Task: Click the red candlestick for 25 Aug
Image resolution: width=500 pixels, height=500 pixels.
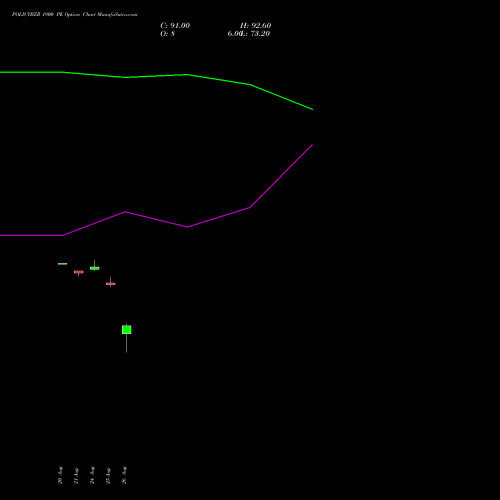Action: (111, 284)
